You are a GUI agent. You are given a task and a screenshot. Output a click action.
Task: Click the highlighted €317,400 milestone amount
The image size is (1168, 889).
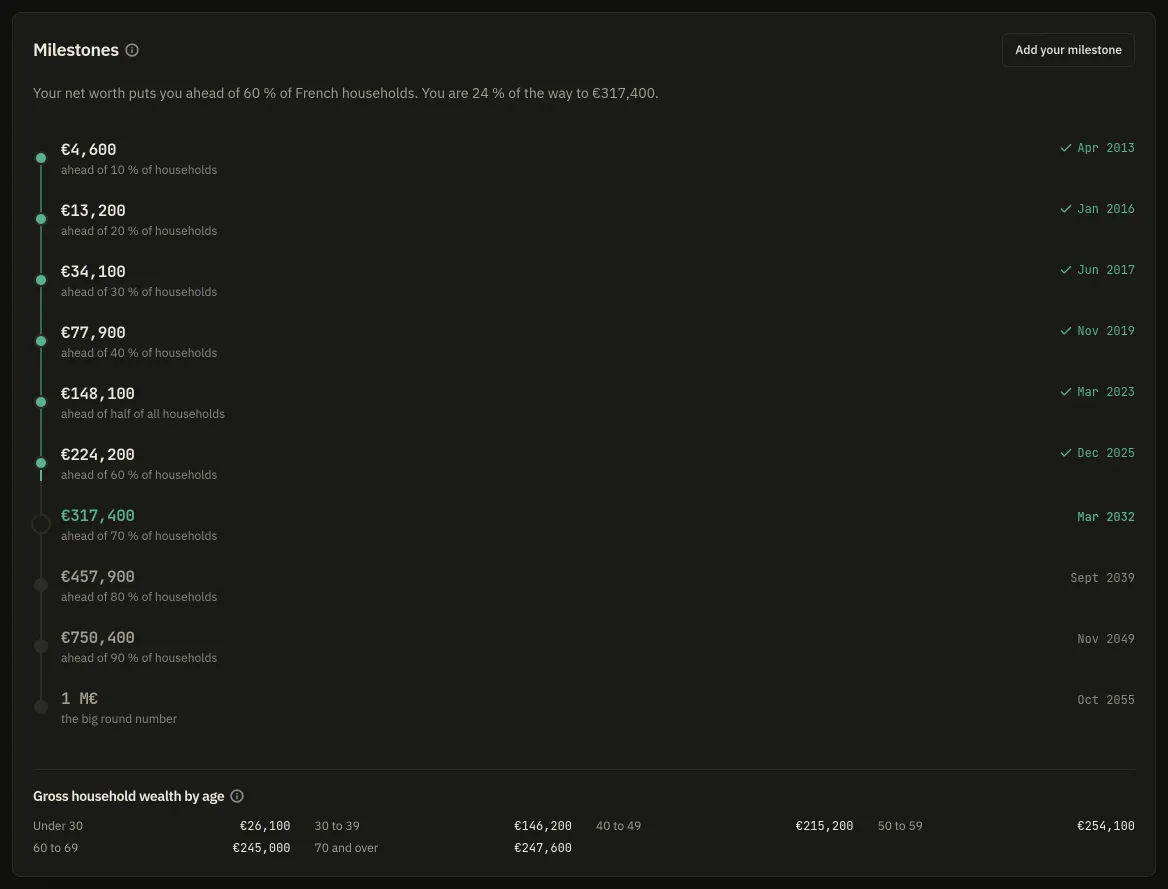[x=98, y=516]
